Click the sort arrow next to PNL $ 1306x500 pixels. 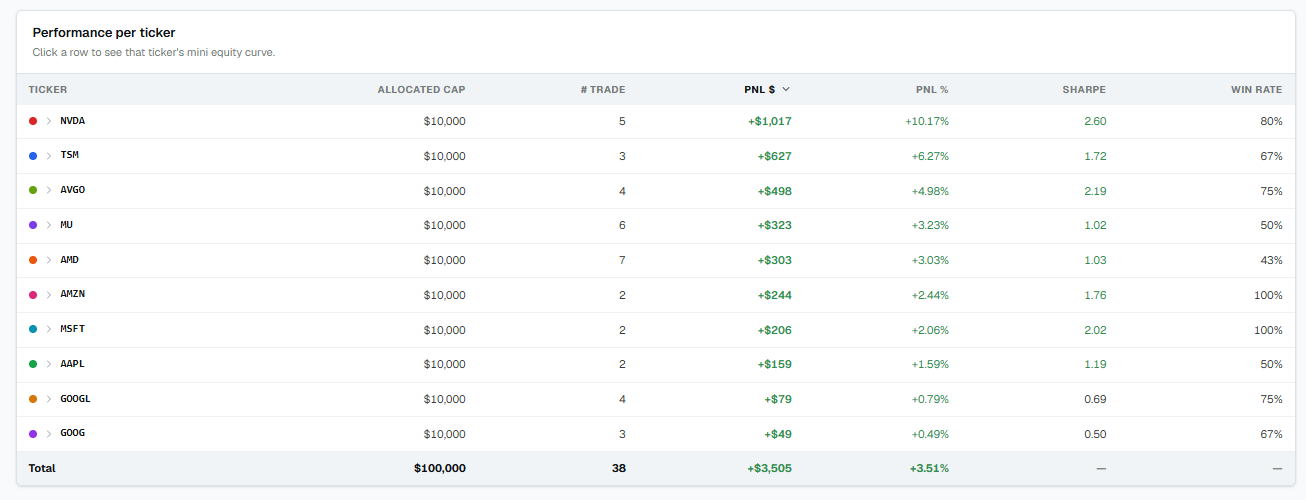coord(786,89)
